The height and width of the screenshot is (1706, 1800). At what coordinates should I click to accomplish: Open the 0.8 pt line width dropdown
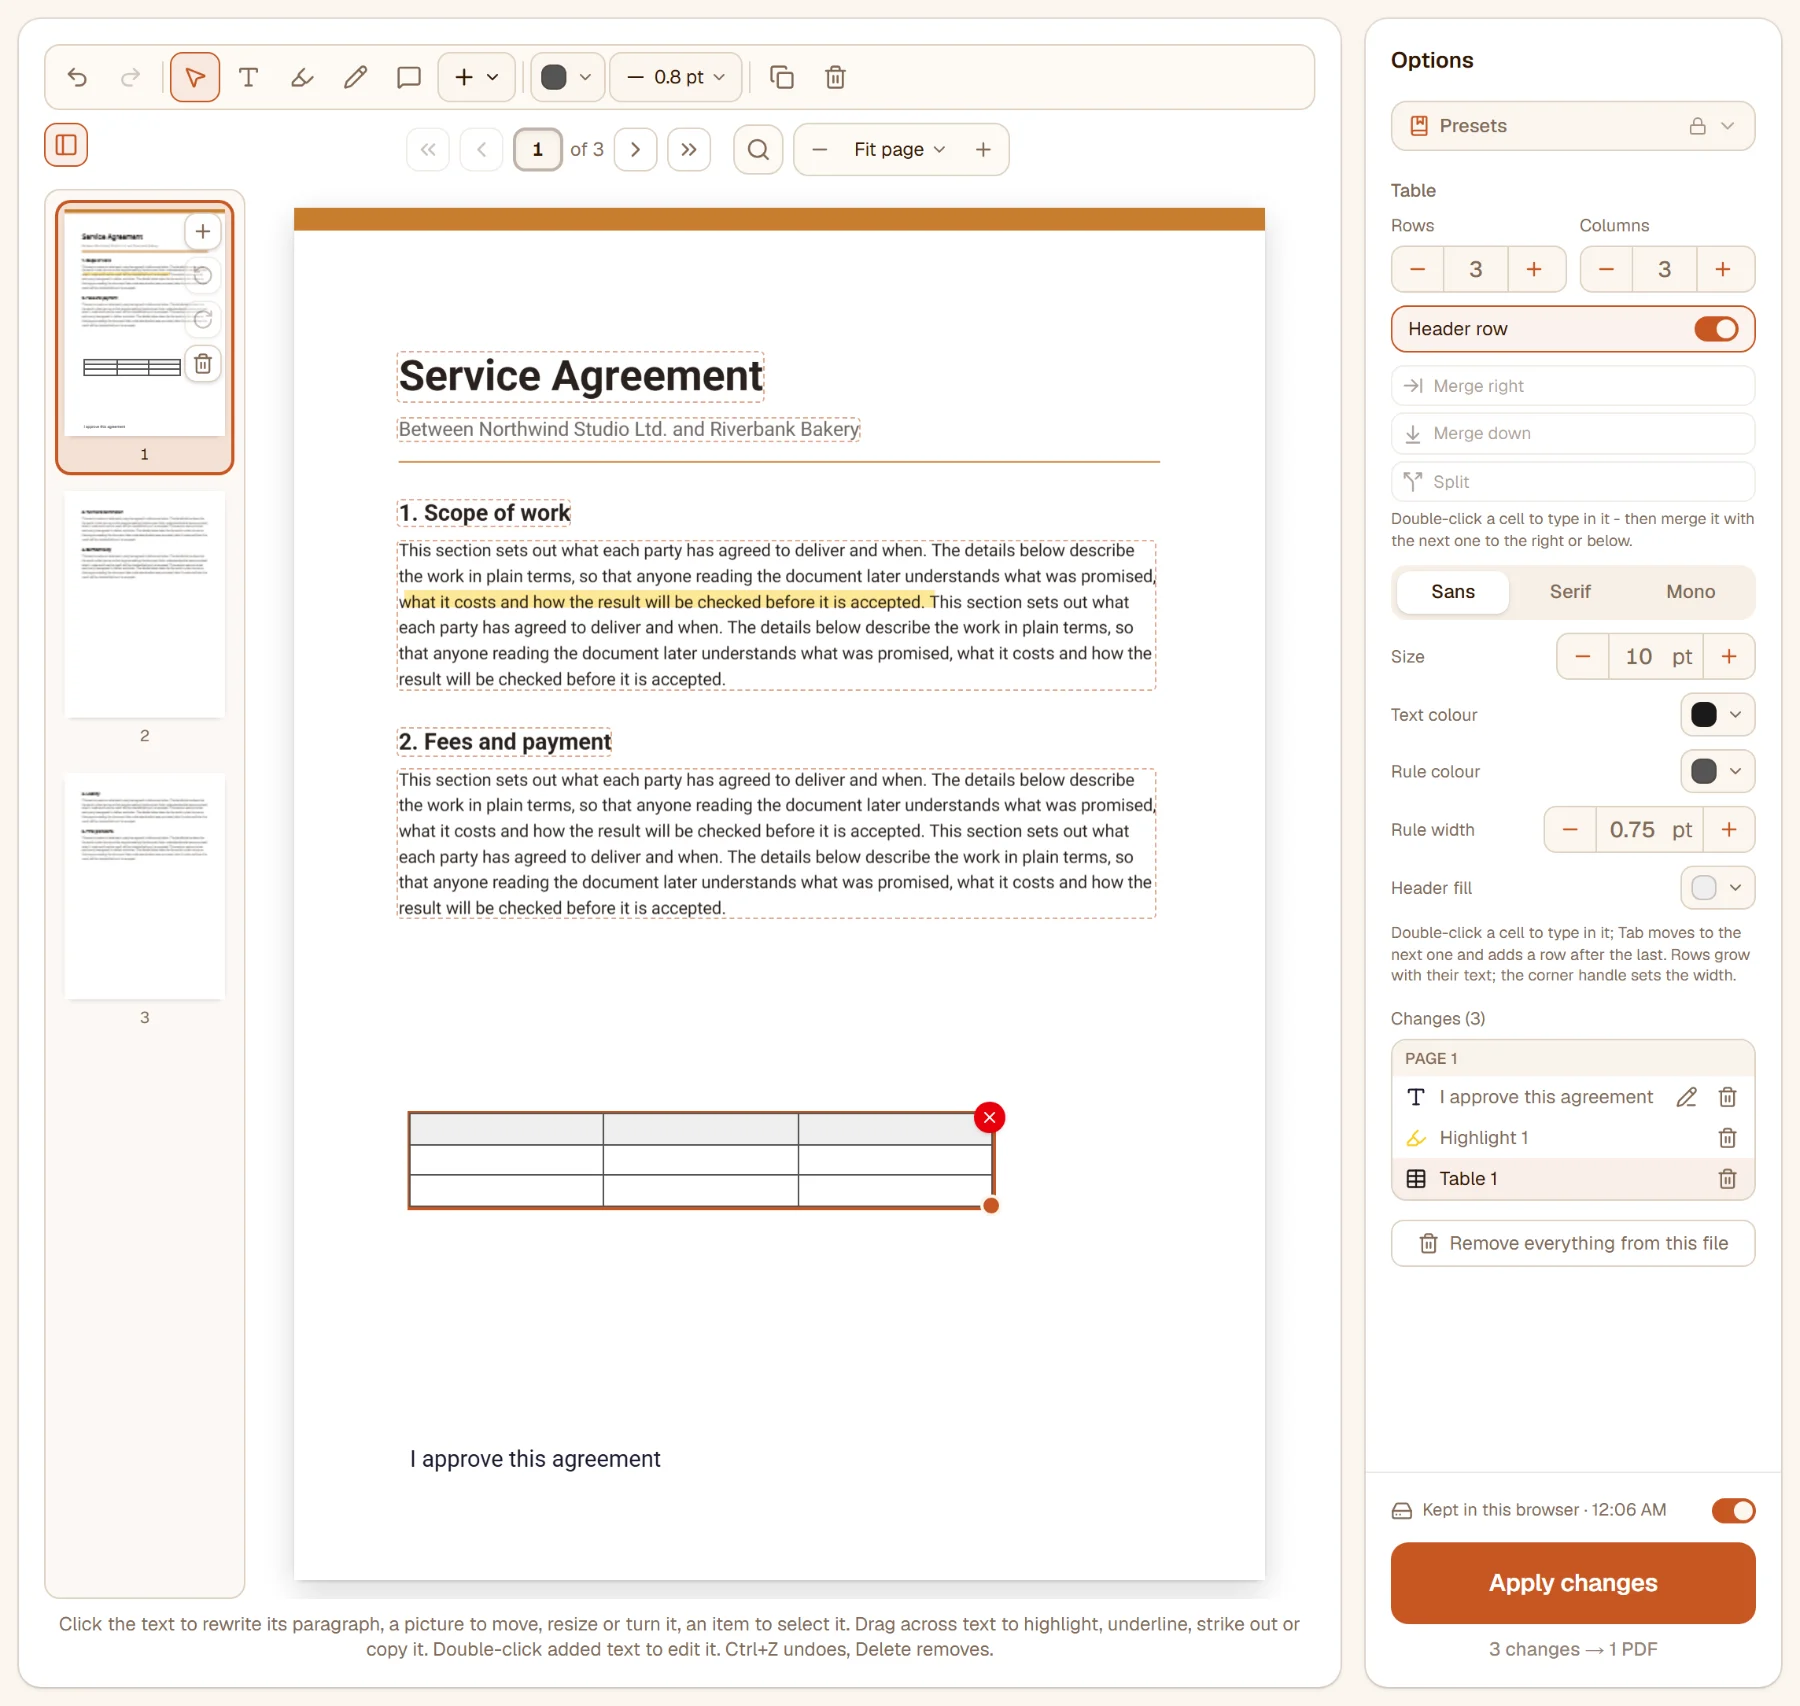676,77
